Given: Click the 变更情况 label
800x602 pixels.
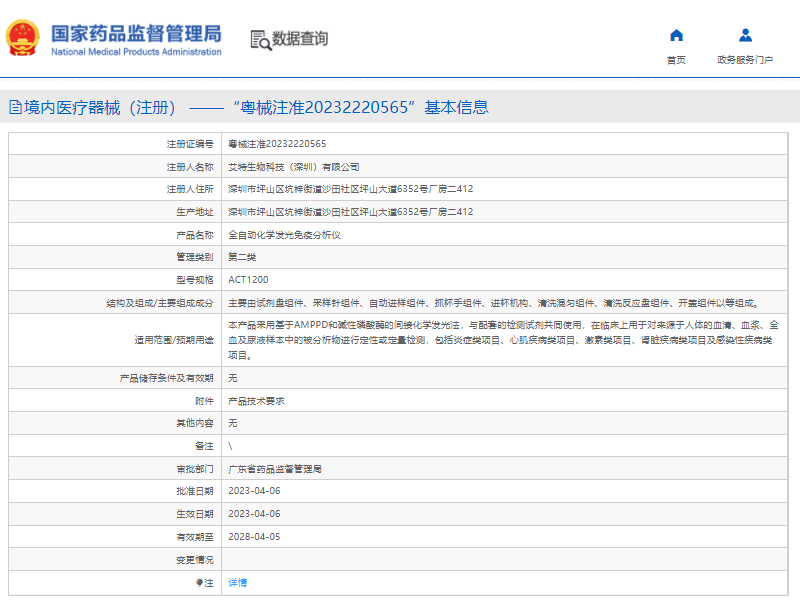Looking at the screenshot, I should (x=194, y=560).
